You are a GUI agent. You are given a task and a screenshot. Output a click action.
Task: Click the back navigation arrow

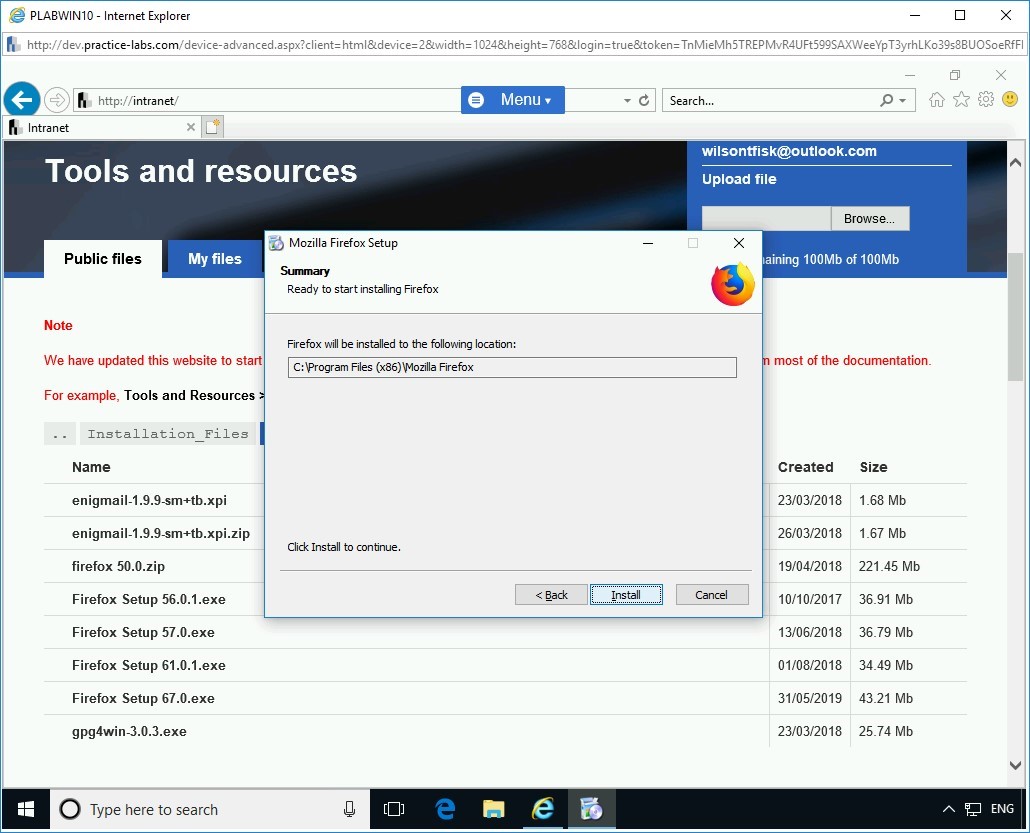pos(22,99)
